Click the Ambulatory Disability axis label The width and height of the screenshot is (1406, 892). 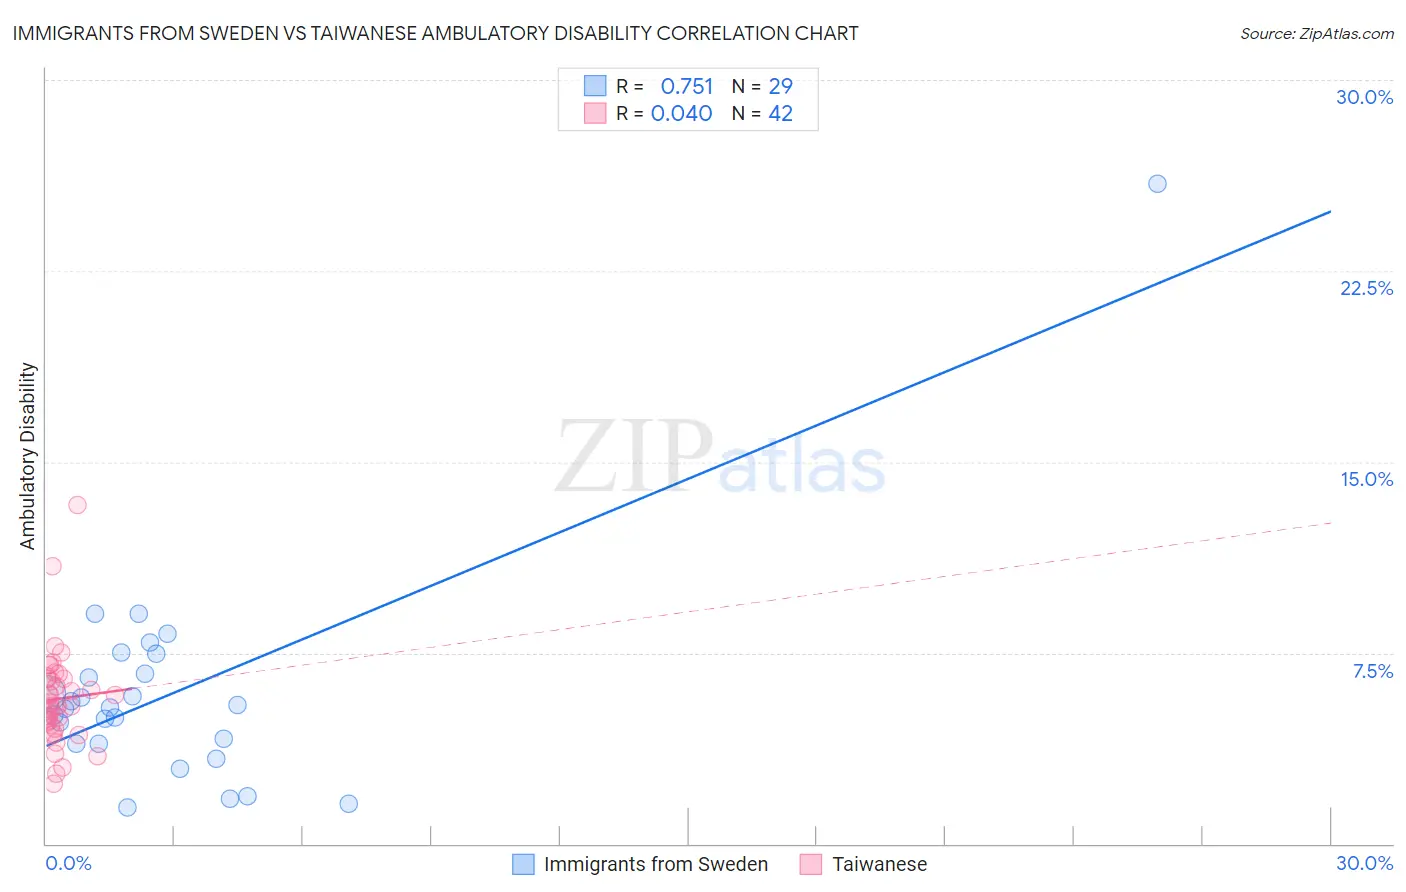tap(28, 455)
